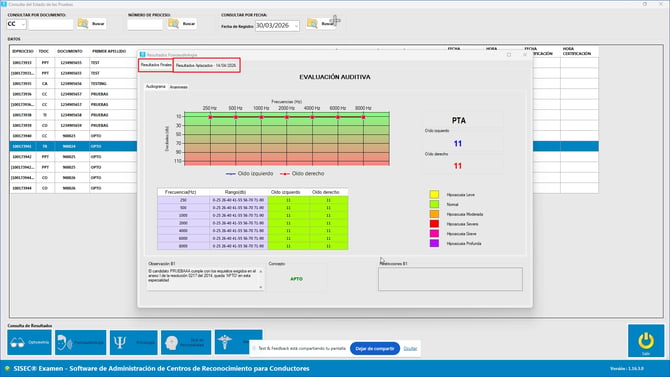Click Oído derecho table column header

[x=328, y=192]
